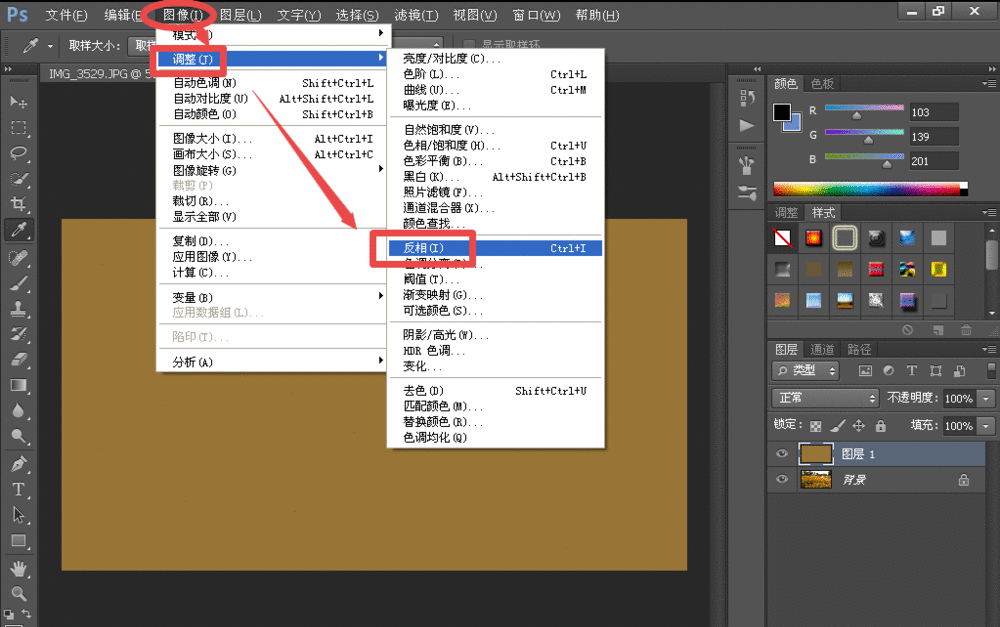Select the Hand tool

pyautogui.click(x=18, y=568)
